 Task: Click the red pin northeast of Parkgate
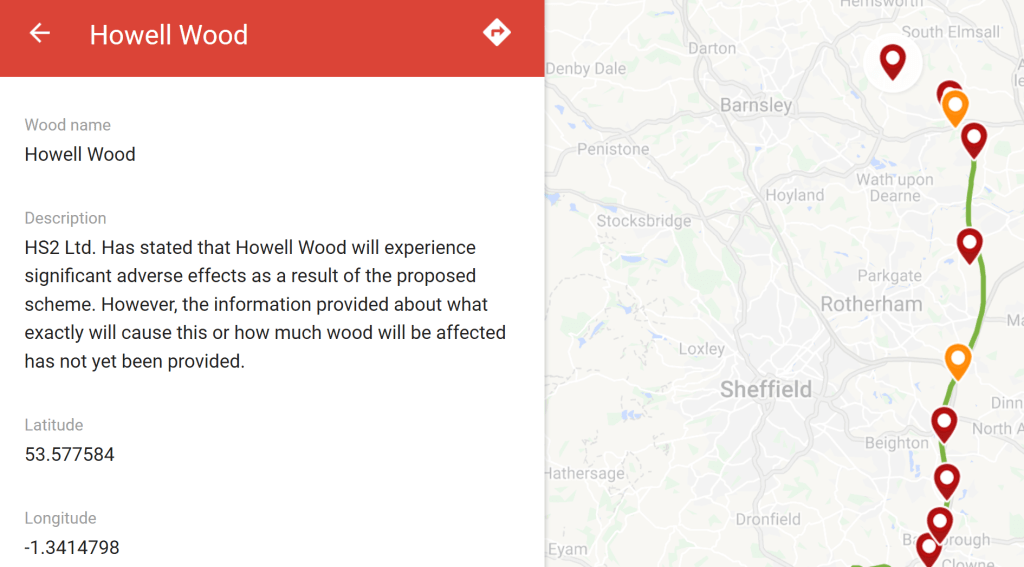point(969,243)
